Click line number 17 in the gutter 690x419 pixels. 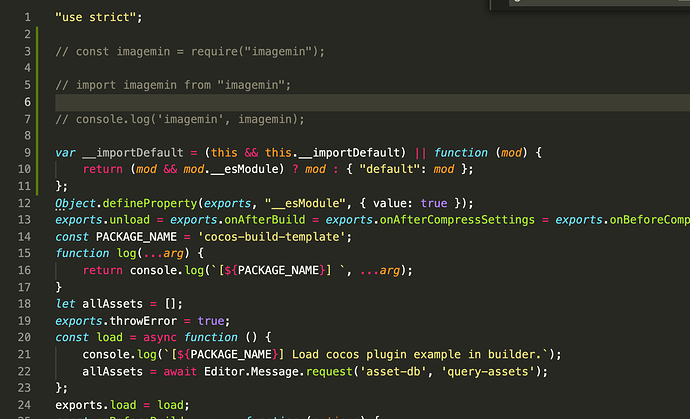[x=24, y=287]
